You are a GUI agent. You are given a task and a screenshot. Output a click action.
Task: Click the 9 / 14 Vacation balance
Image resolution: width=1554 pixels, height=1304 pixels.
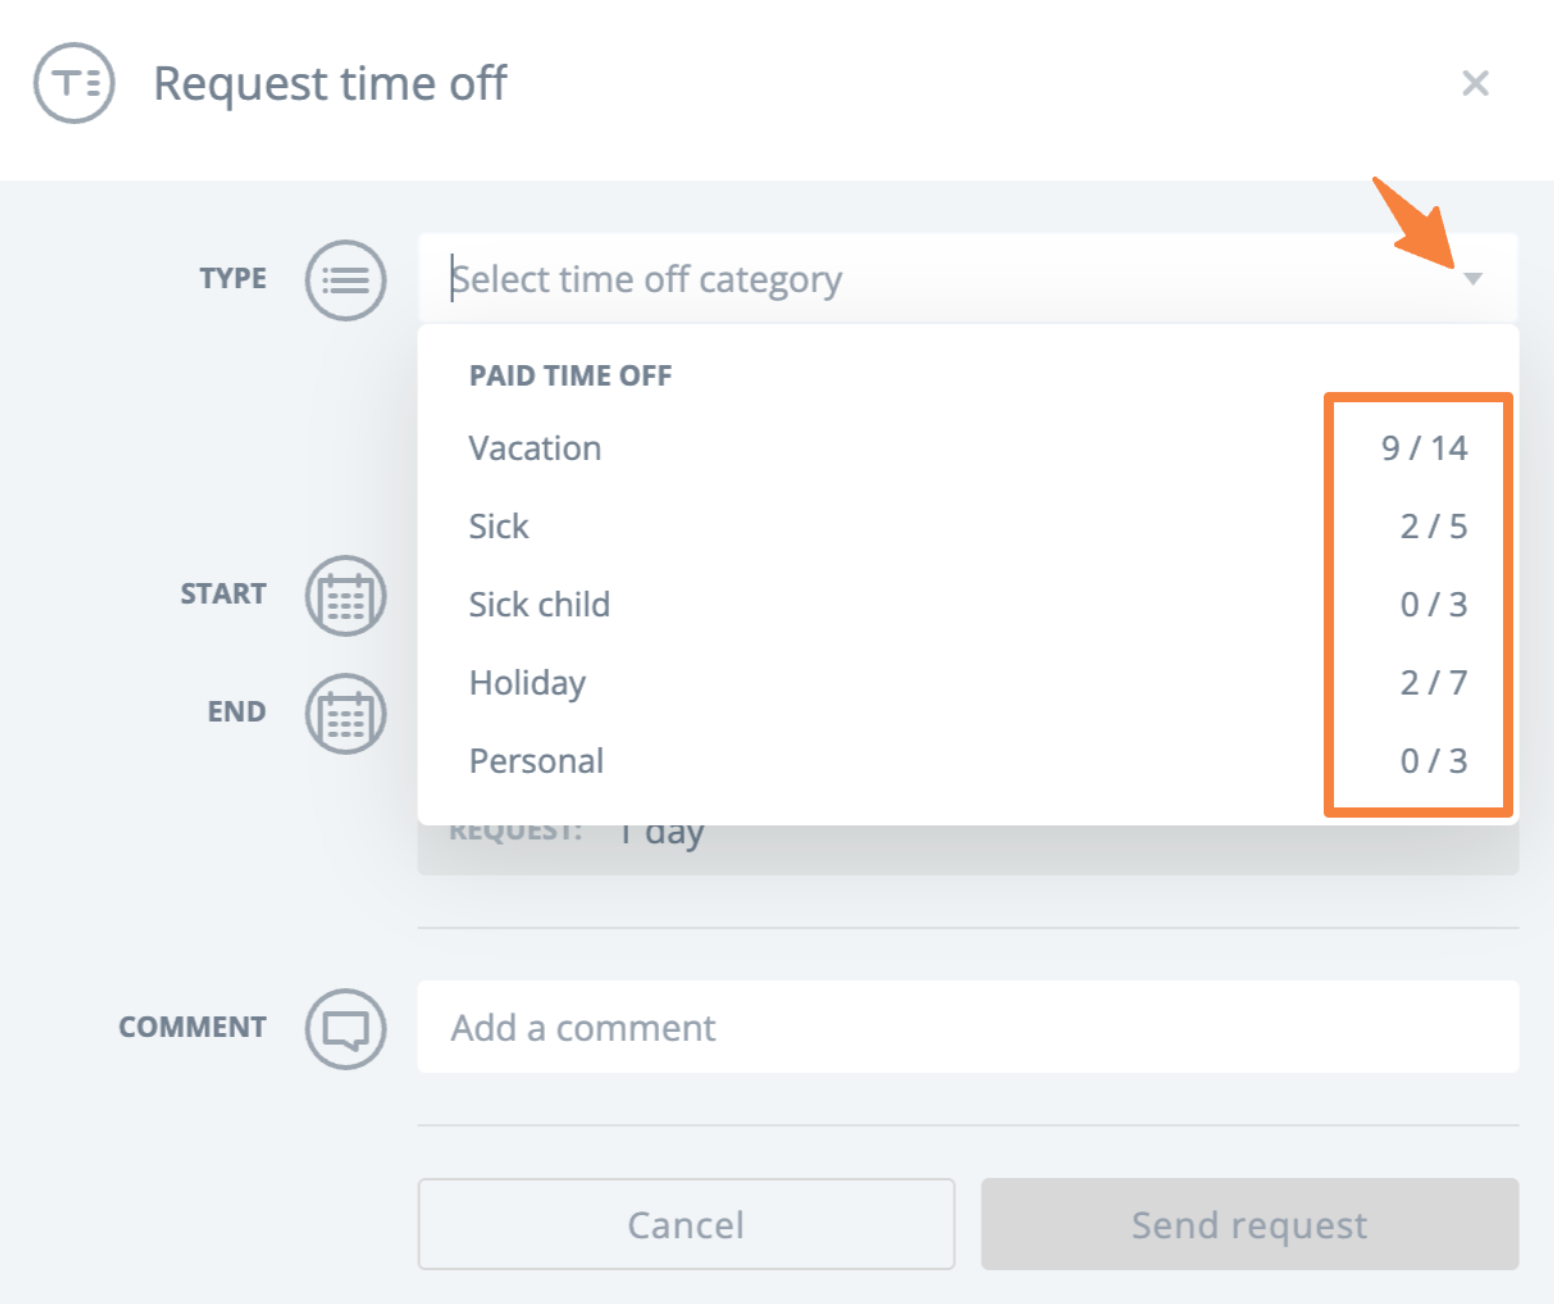(1424, 448)
